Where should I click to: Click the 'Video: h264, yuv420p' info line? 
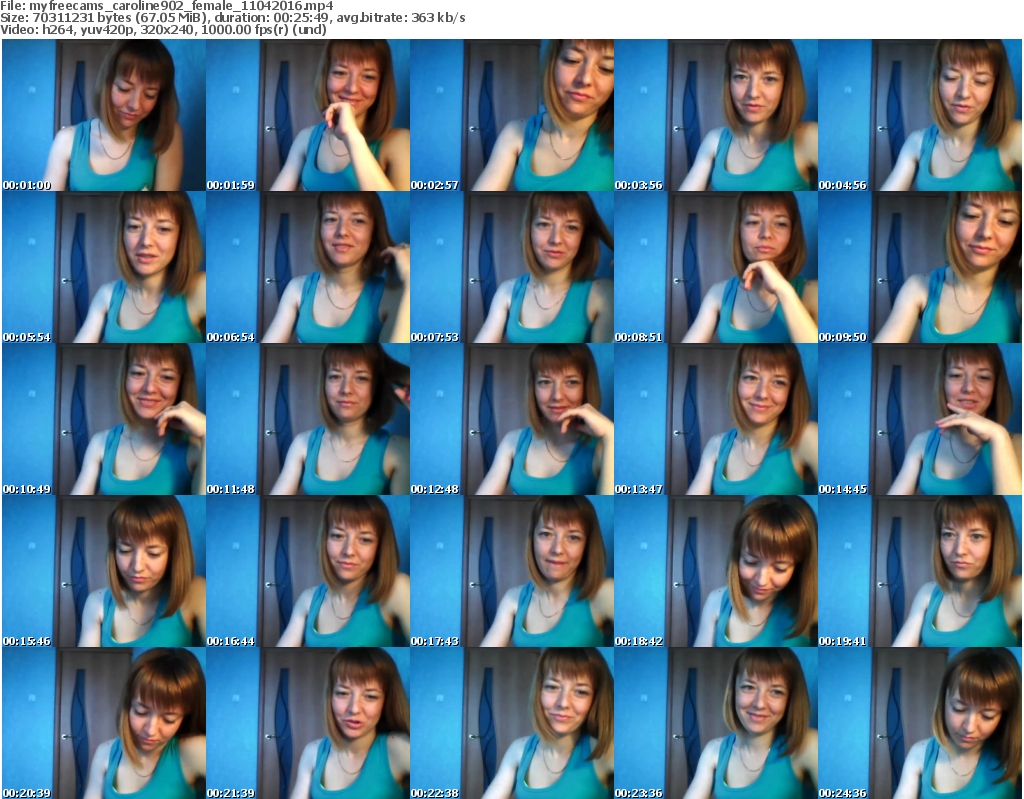(163, 29)
